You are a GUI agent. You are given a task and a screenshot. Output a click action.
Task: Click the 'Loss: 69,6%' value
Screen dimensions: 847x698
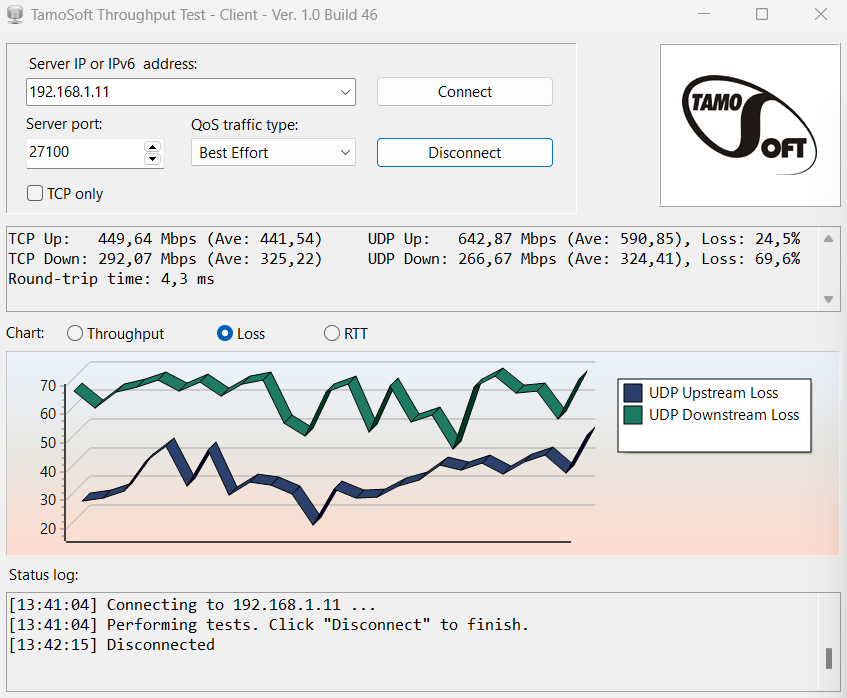tap(751, 259)
